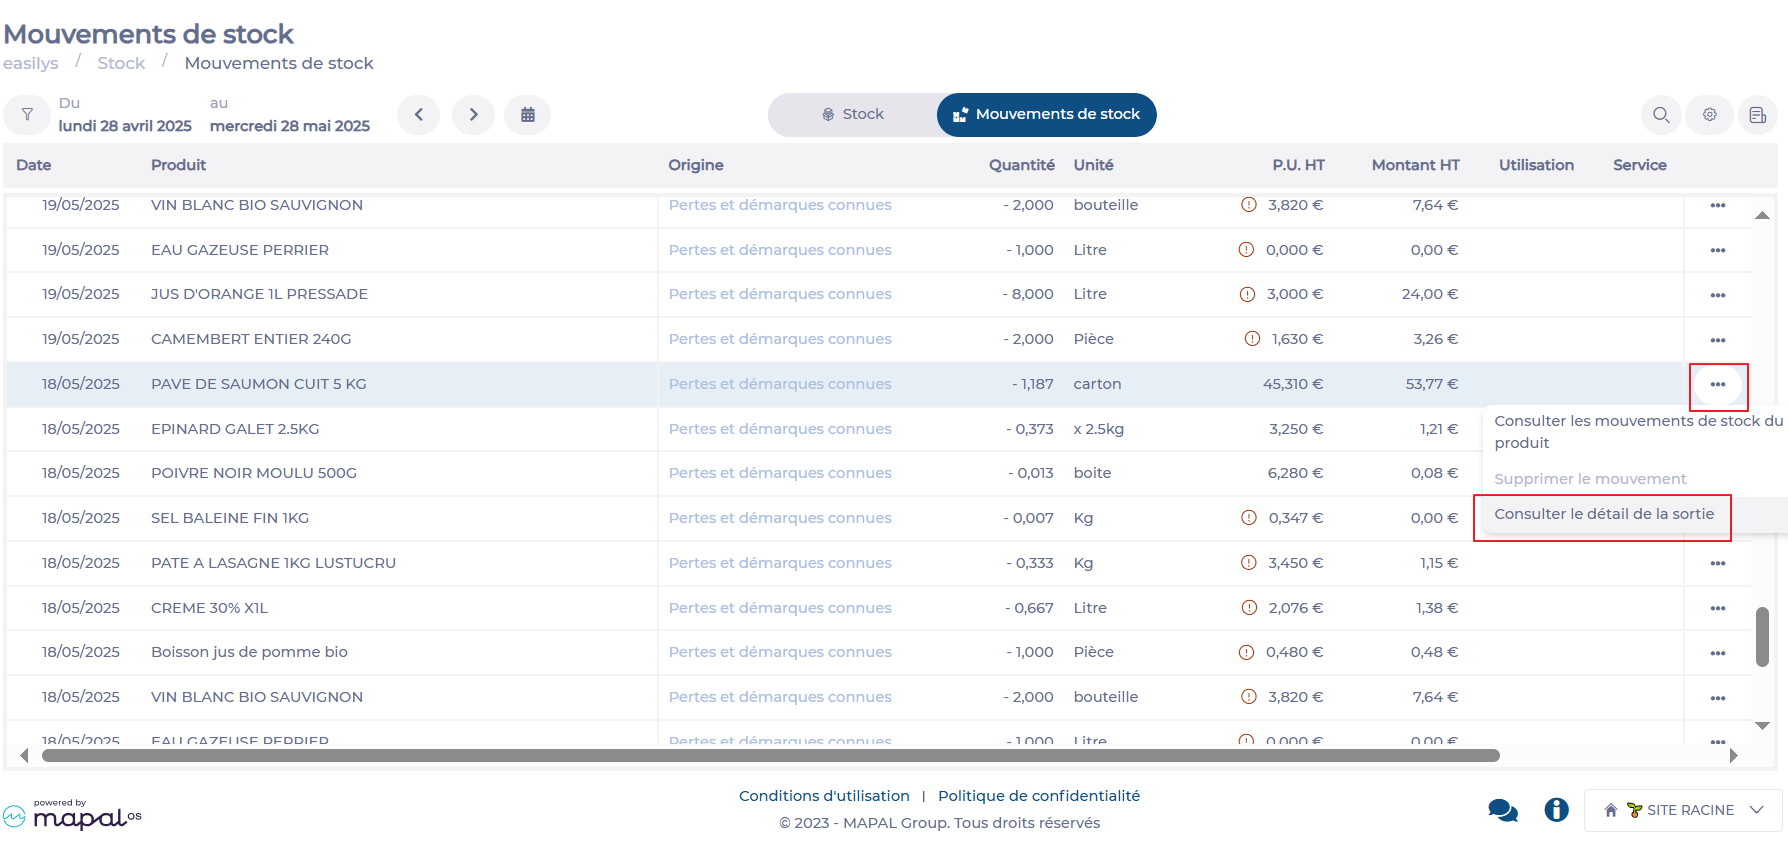Choose Consulter le détail de la sortie
The height and width of the screenshot is (849, 1788).
point(1604,514)
